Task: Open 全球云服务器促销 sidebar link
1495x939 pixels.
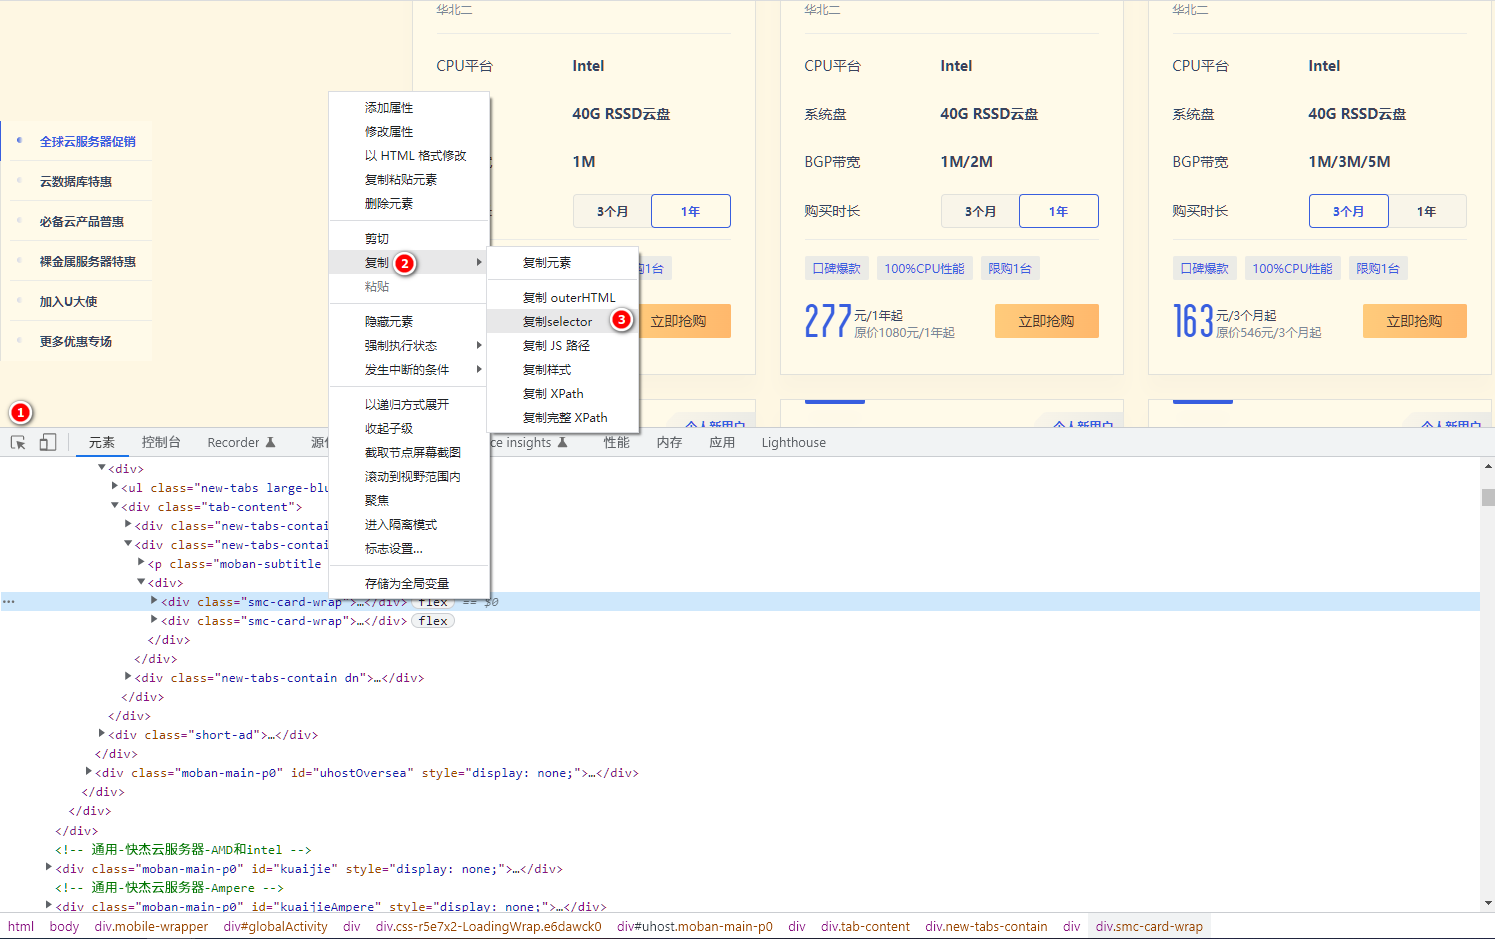Action: click(87, 142)
